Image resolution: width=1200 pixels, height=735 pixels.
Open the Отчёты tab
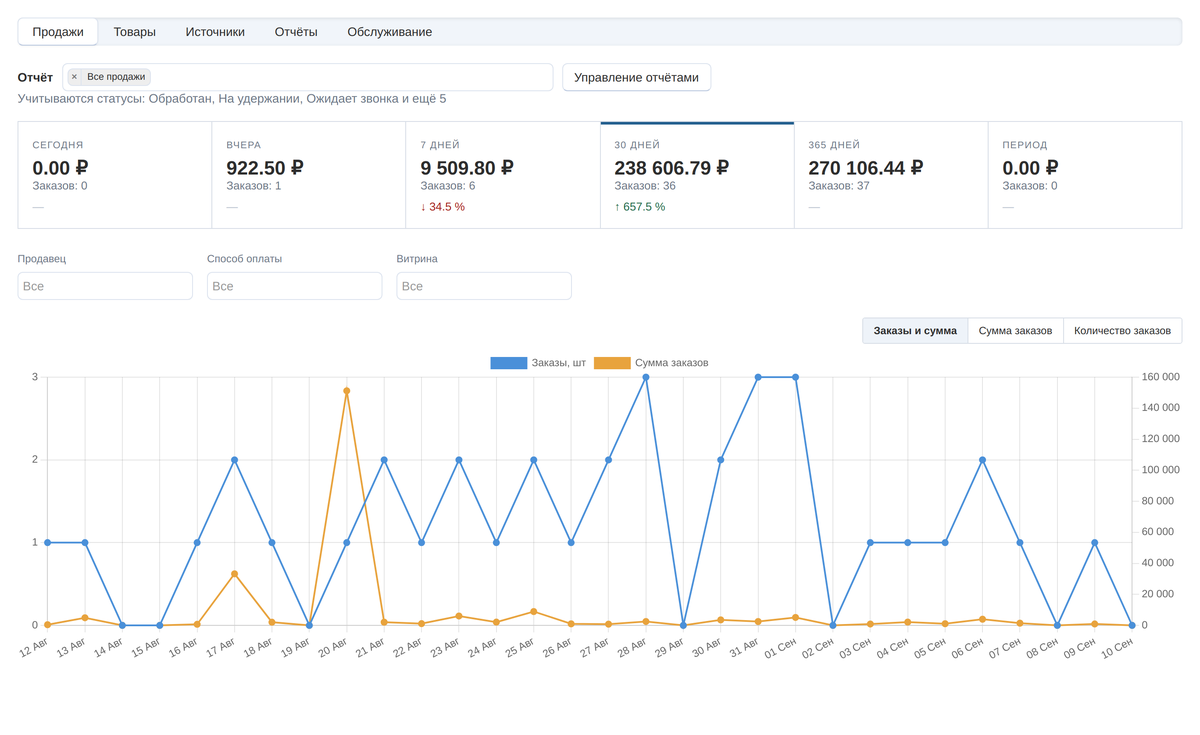(x=296, y=32)
